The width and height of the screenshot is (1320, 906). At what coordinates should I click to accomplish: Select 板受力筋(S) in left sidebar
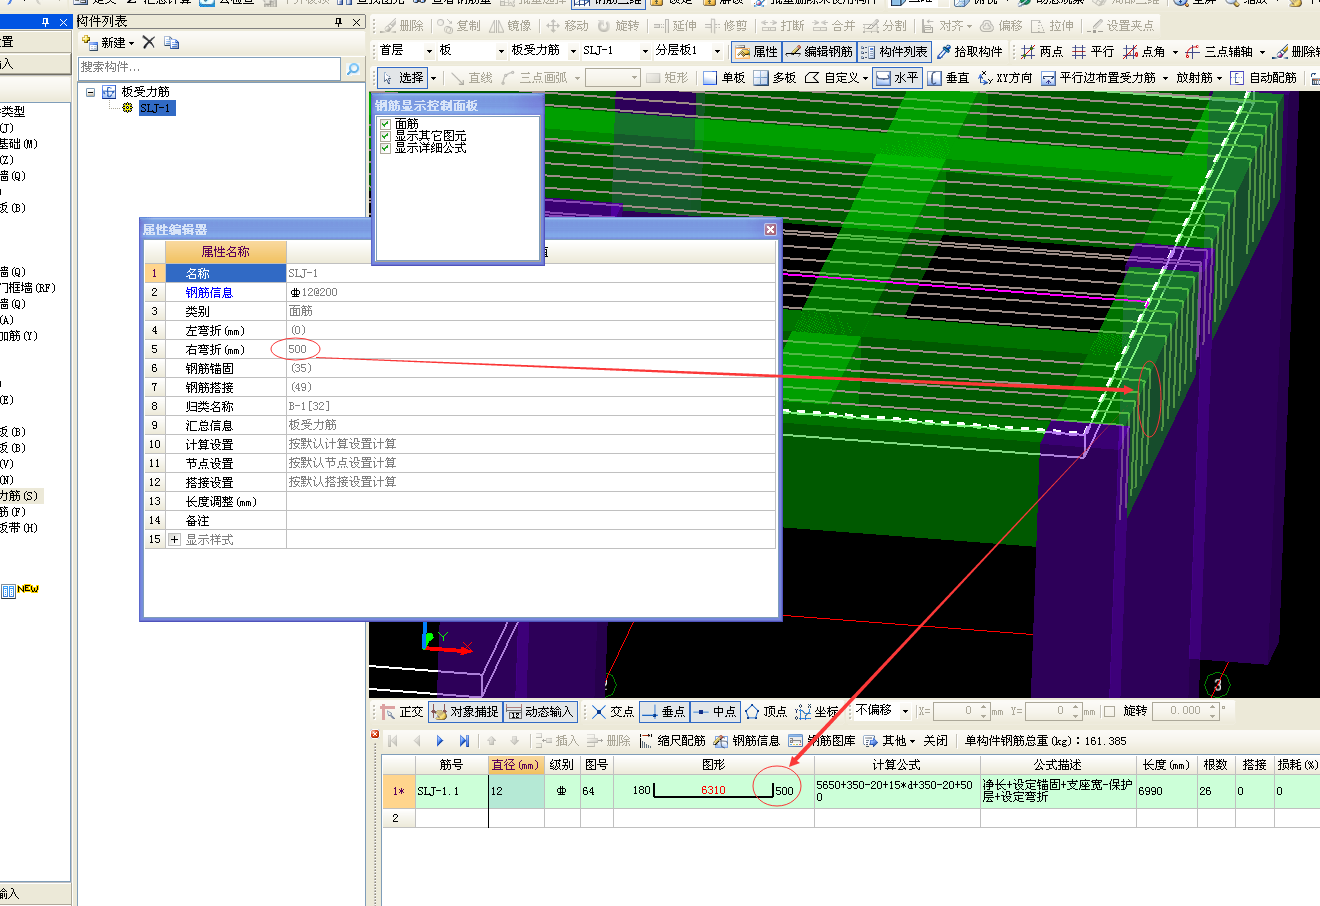[x=19, y=496]
